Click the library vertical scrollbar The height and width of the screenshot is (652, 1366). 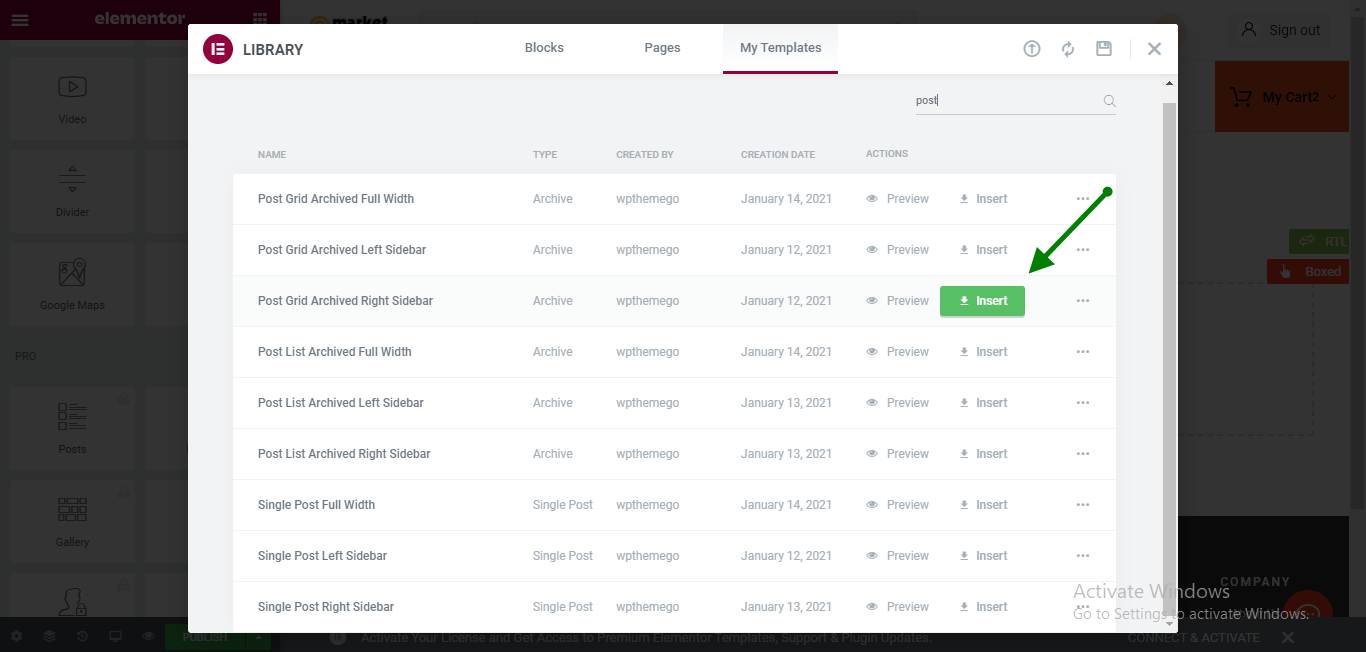(x=1169, y=350)
